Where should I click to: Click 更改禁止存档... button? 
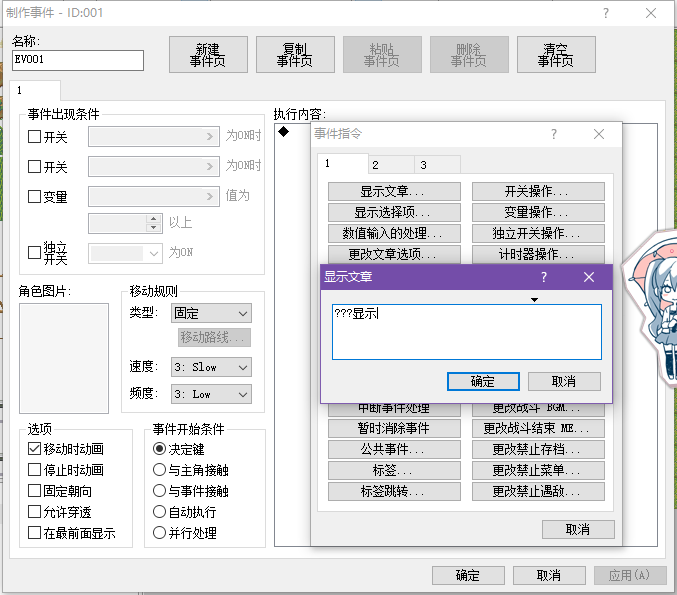click(x=538, y=449)
